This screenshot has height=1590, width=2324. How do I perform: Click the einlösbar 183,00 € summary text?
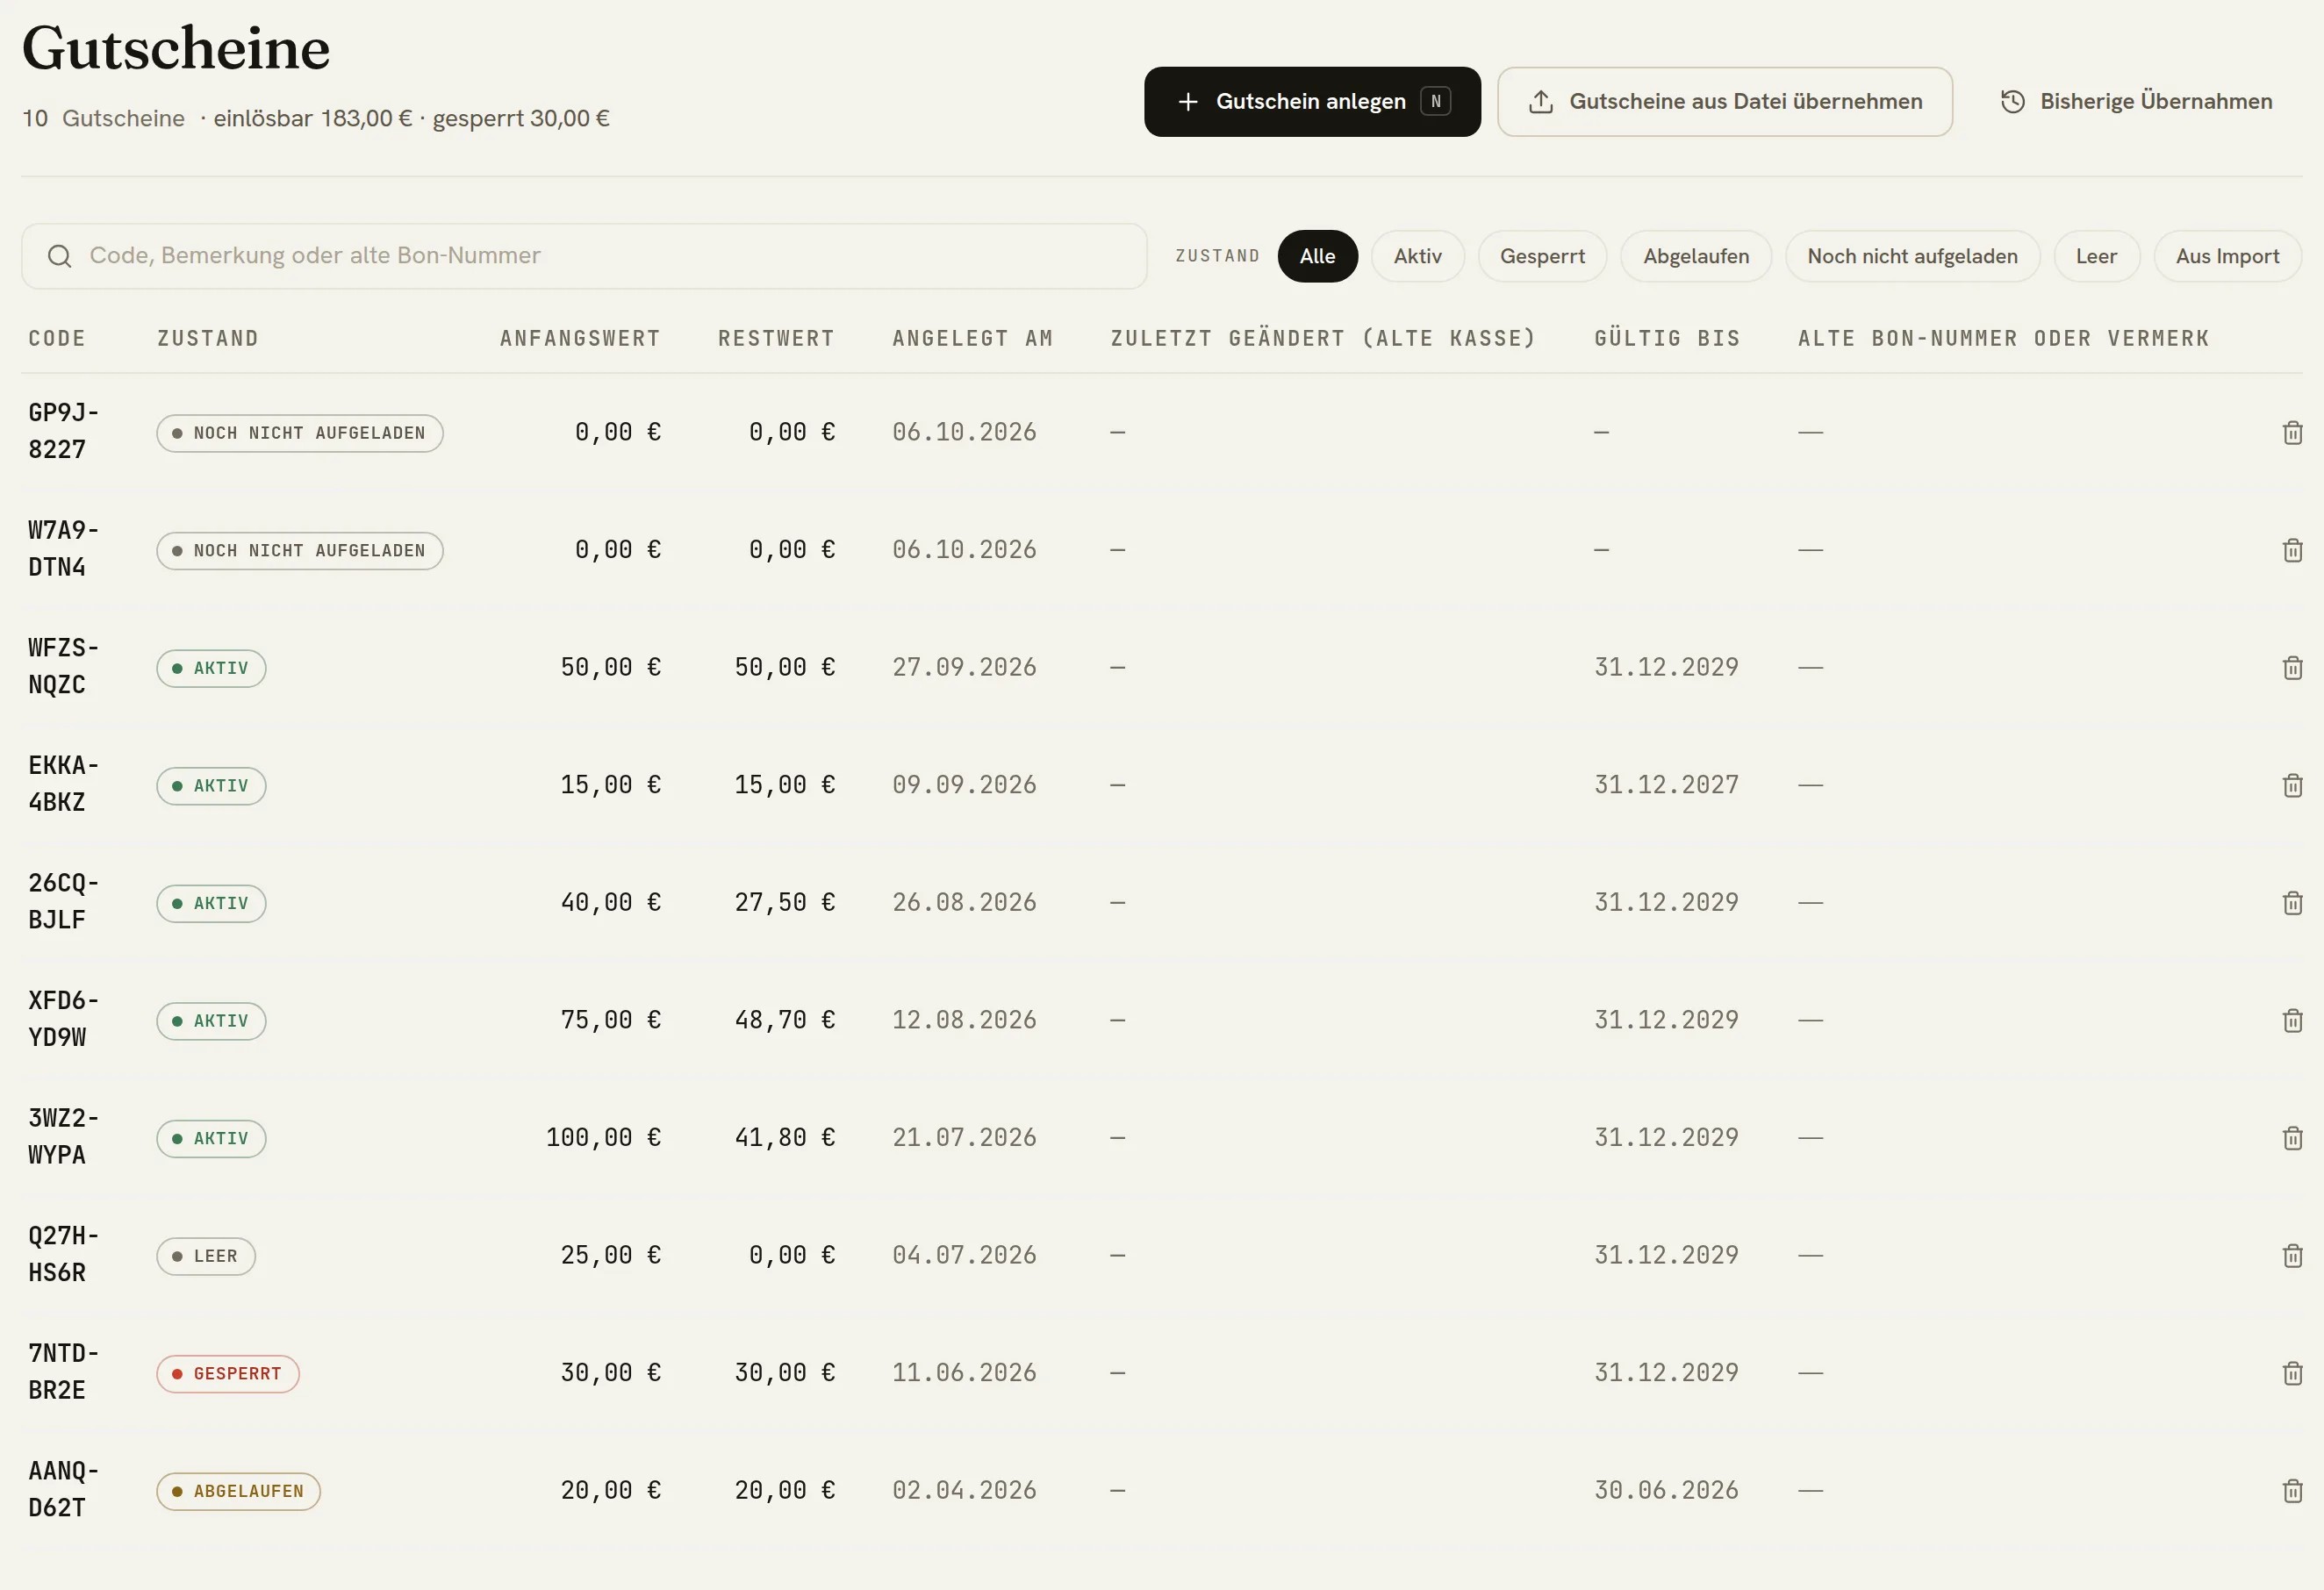click(312, 118)
